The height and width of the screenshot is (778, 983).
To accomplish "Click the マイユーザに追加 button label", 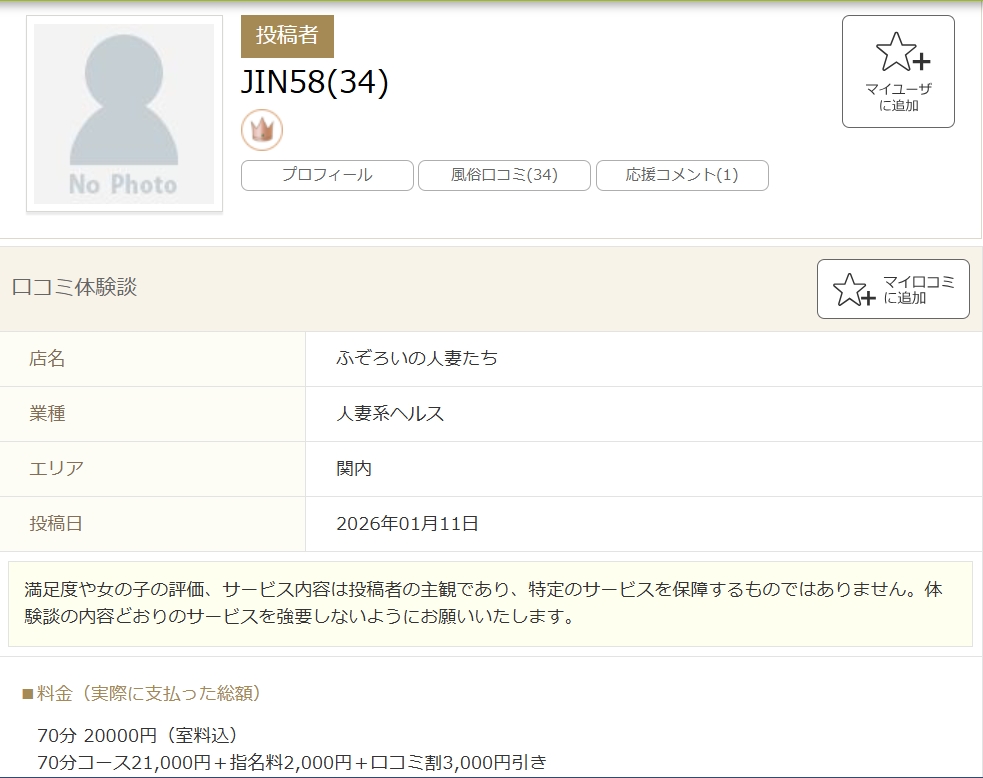I will (x=898, y=97).
